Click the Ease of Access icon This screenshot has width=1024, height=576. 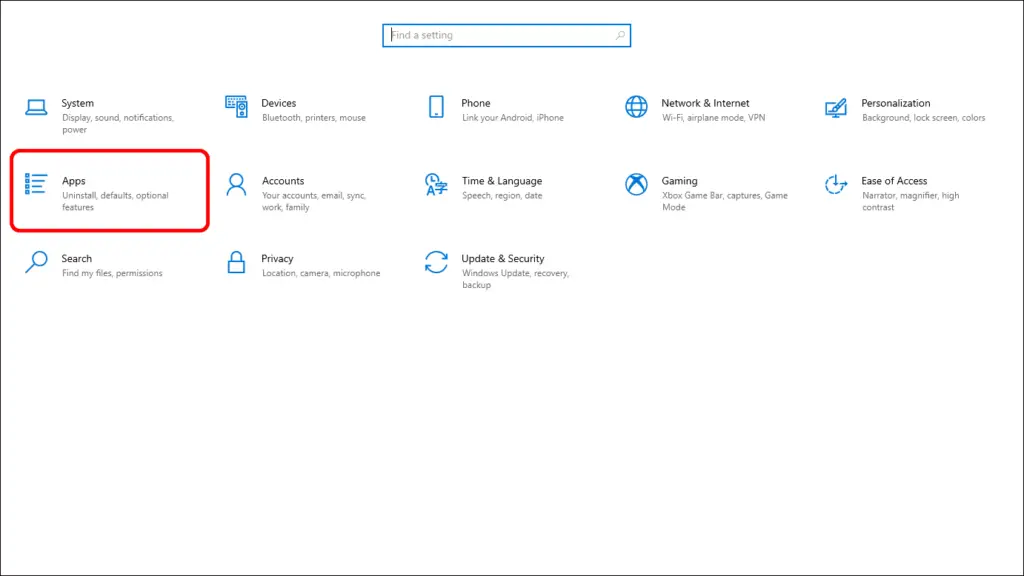[x=836, y=184]
